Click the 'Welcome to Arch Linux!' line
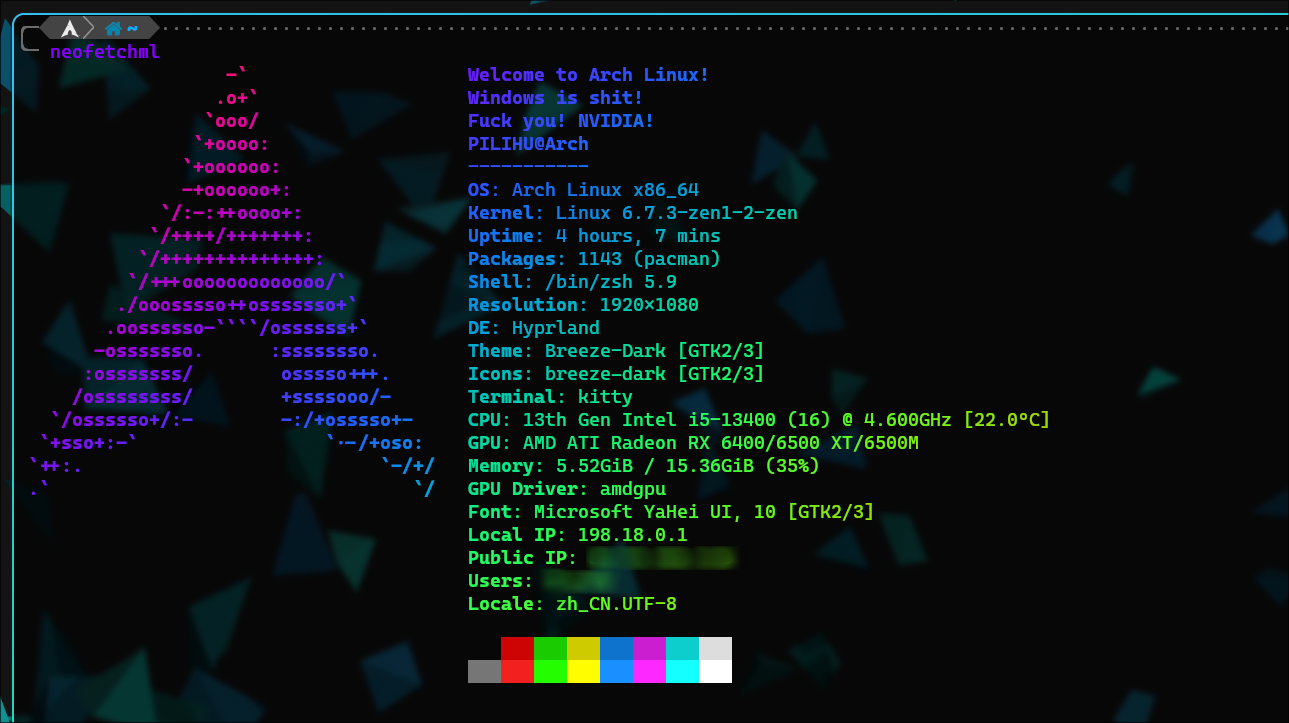The image size is (1289, 723). [588, 75]
